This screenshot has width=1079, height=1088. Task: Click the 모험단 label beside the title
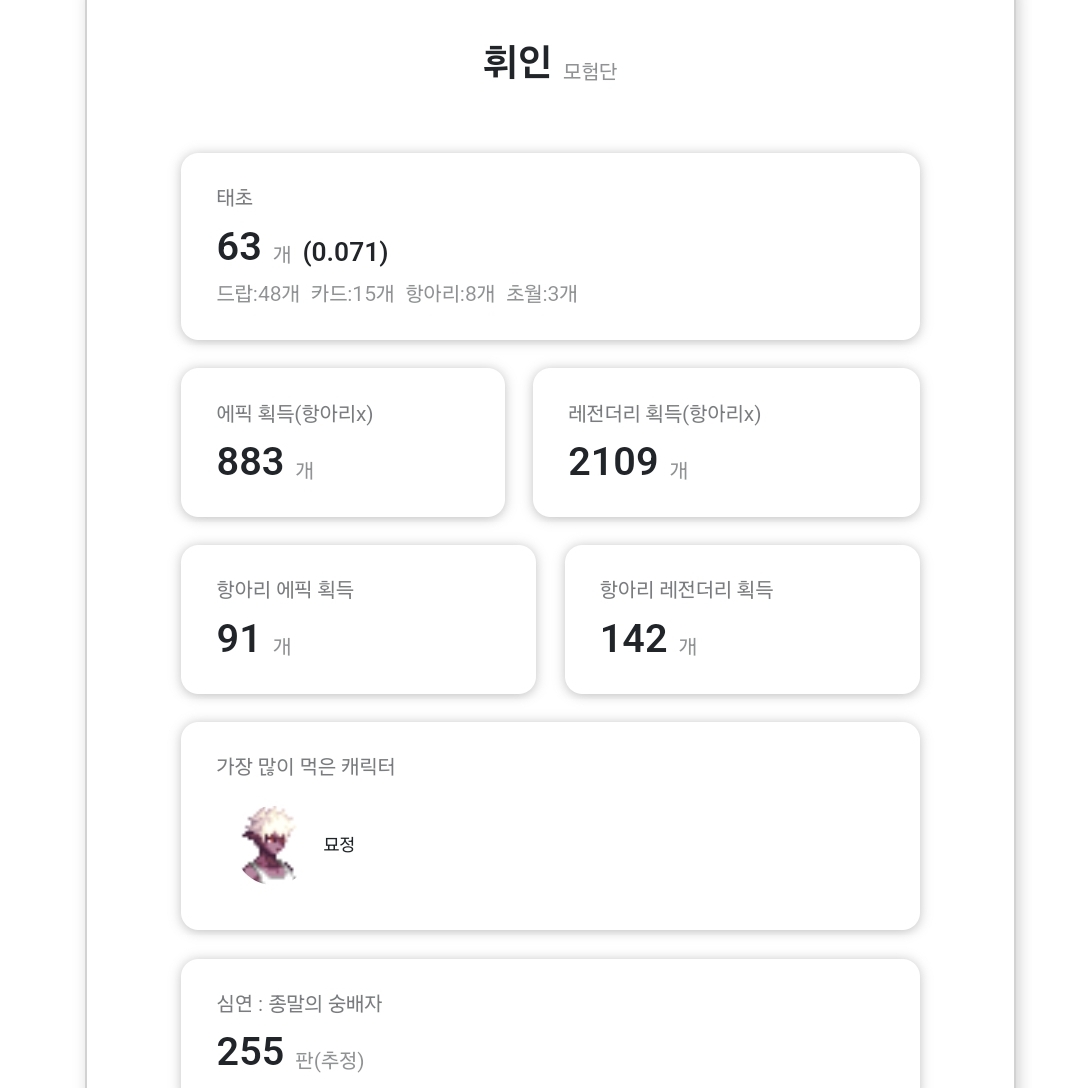[590, 71]
